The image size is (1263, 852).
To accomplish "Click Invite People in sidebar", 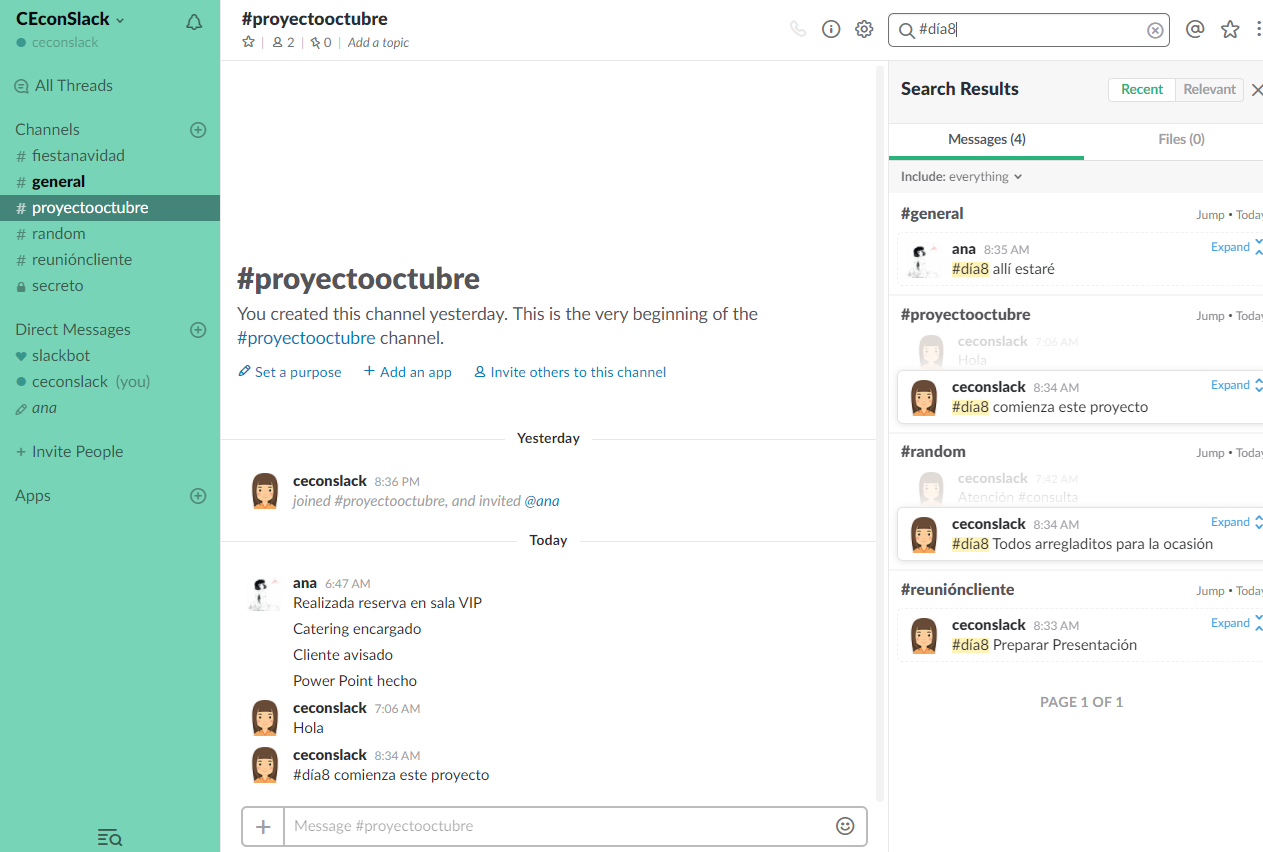I will [69, 452].
